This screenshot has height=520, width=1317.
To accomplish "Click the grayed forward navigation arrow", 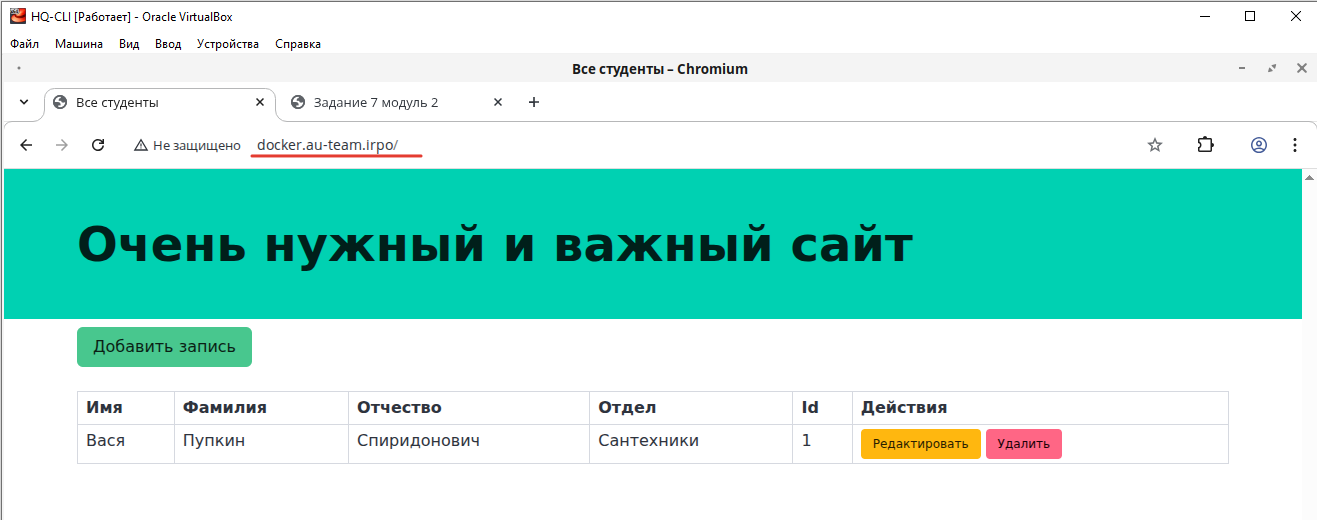I will click(x=62, y=145).
